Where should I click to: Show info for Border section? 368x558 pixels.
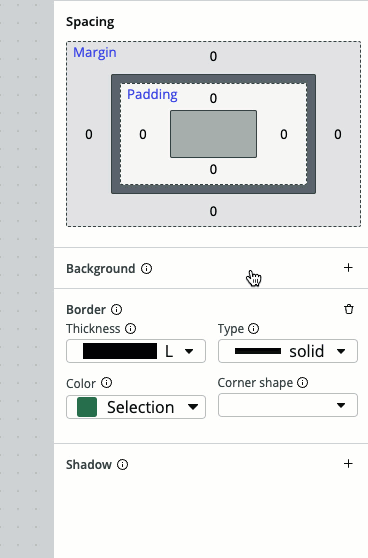click(116, 310)
